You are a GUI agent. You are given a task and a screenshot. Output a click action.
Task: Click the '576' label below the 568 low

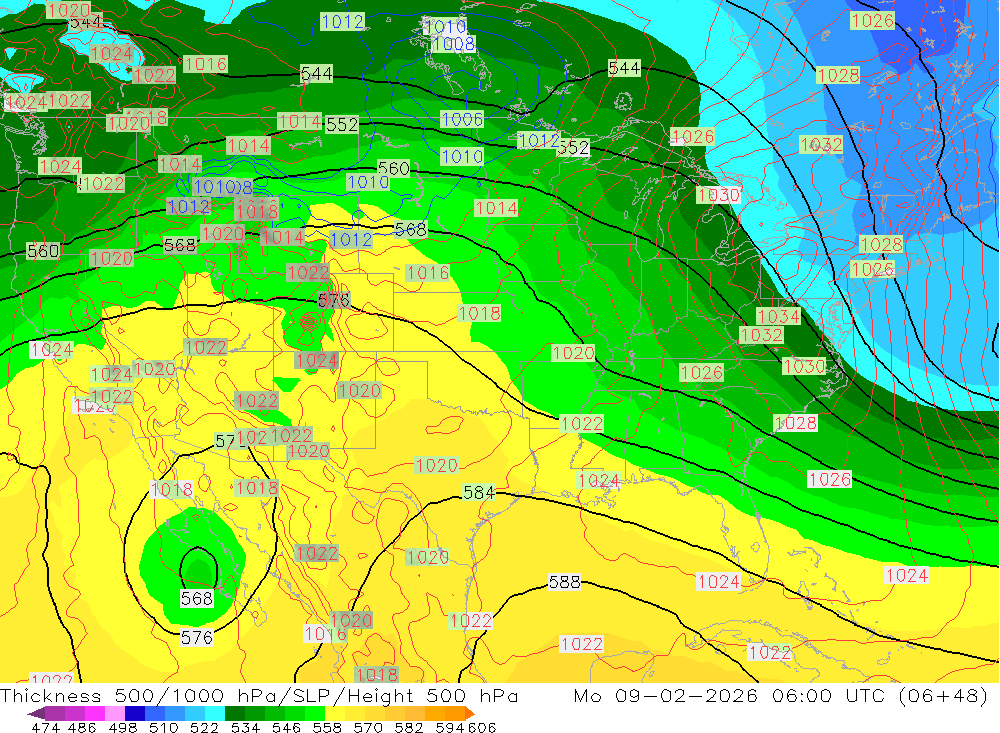(197, 637)
